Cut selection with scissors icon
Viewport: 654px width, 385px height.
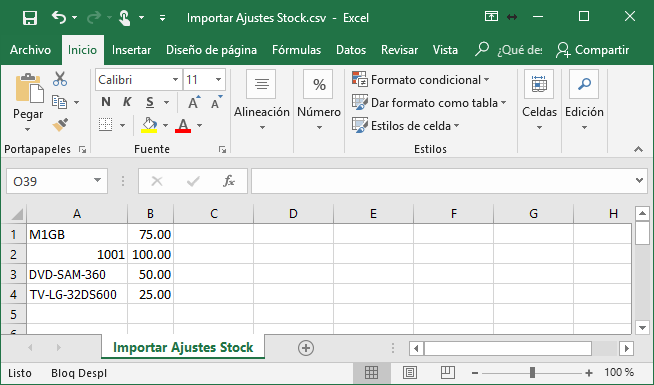(60, 78)
